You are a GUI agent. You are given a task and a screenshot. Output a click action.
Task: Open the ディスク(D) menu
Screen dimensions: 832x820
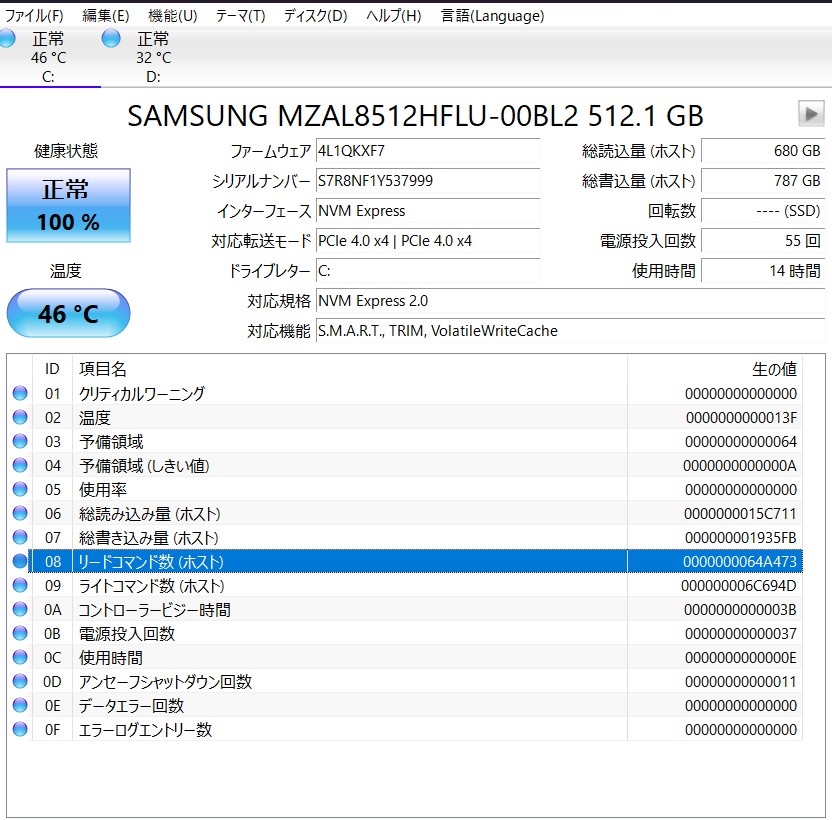pos(315,16)
